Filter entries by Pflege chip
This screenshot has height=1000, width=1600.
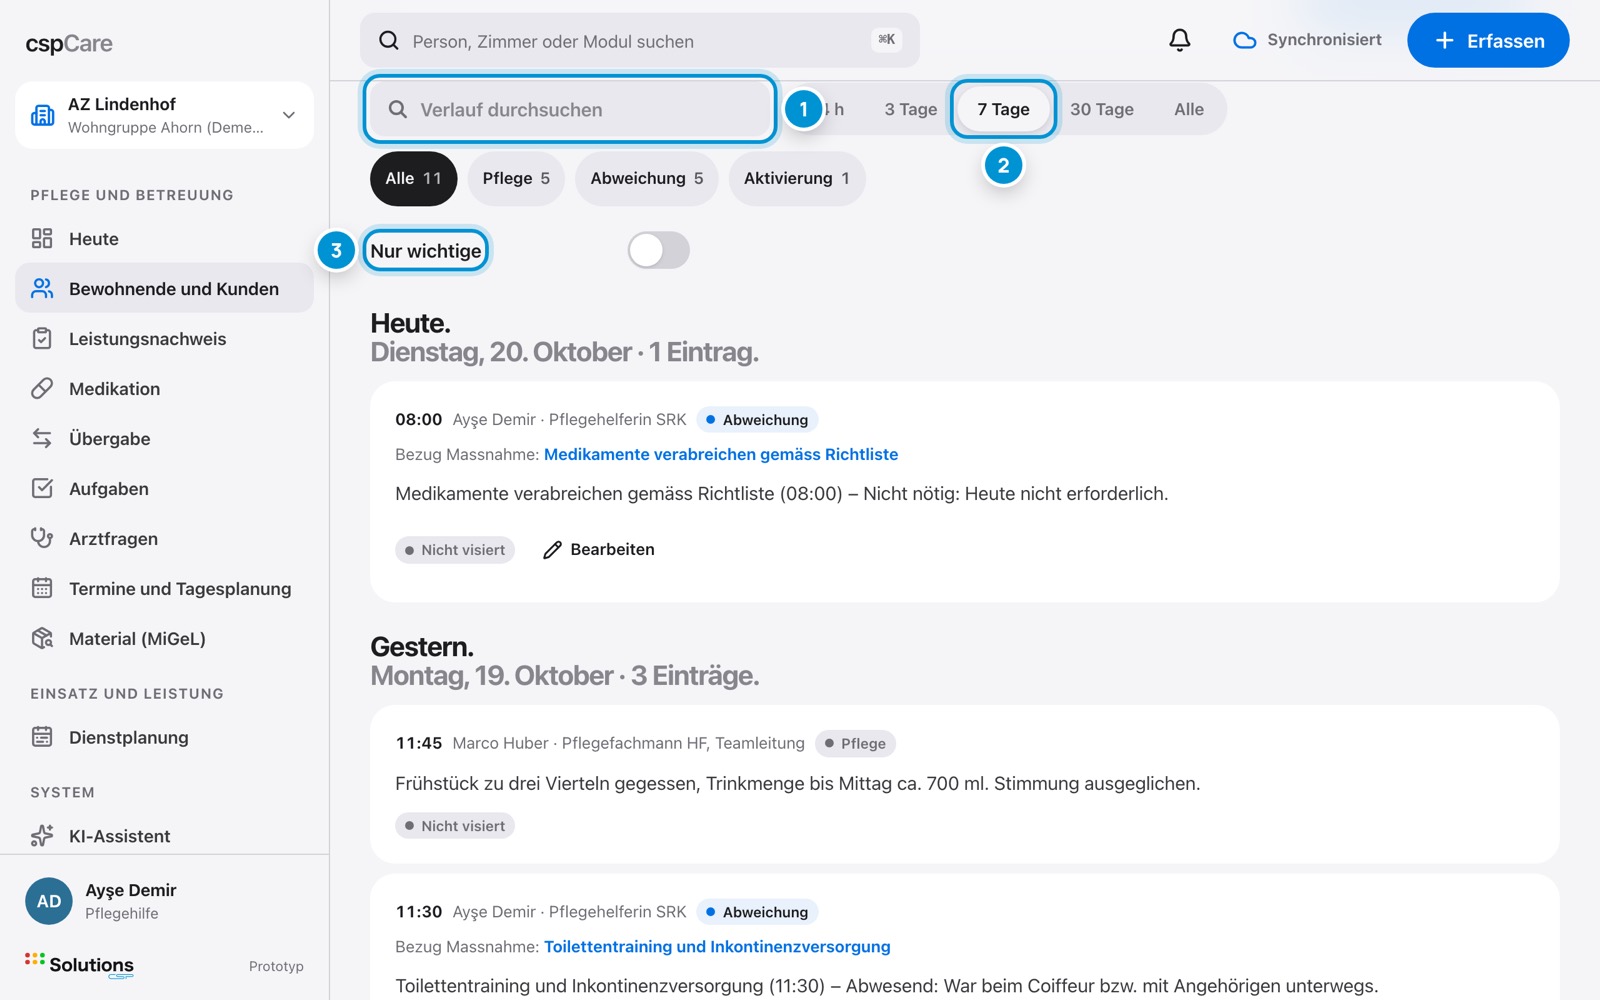pos(516,179)
